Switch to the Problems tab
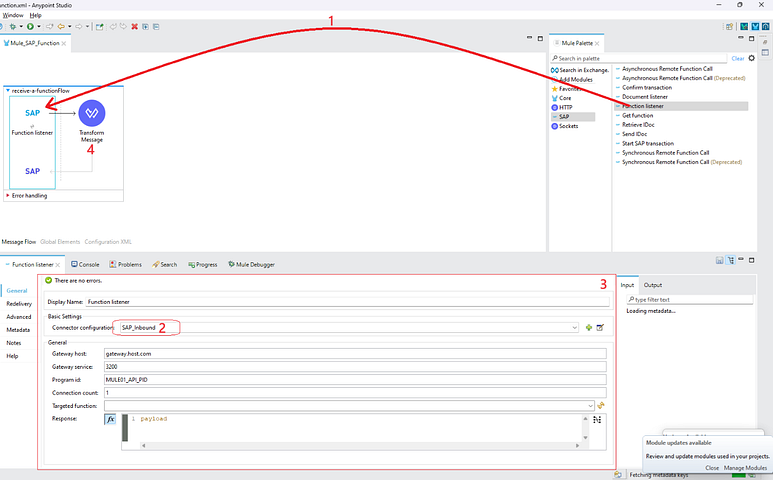 tap(125, 265)
